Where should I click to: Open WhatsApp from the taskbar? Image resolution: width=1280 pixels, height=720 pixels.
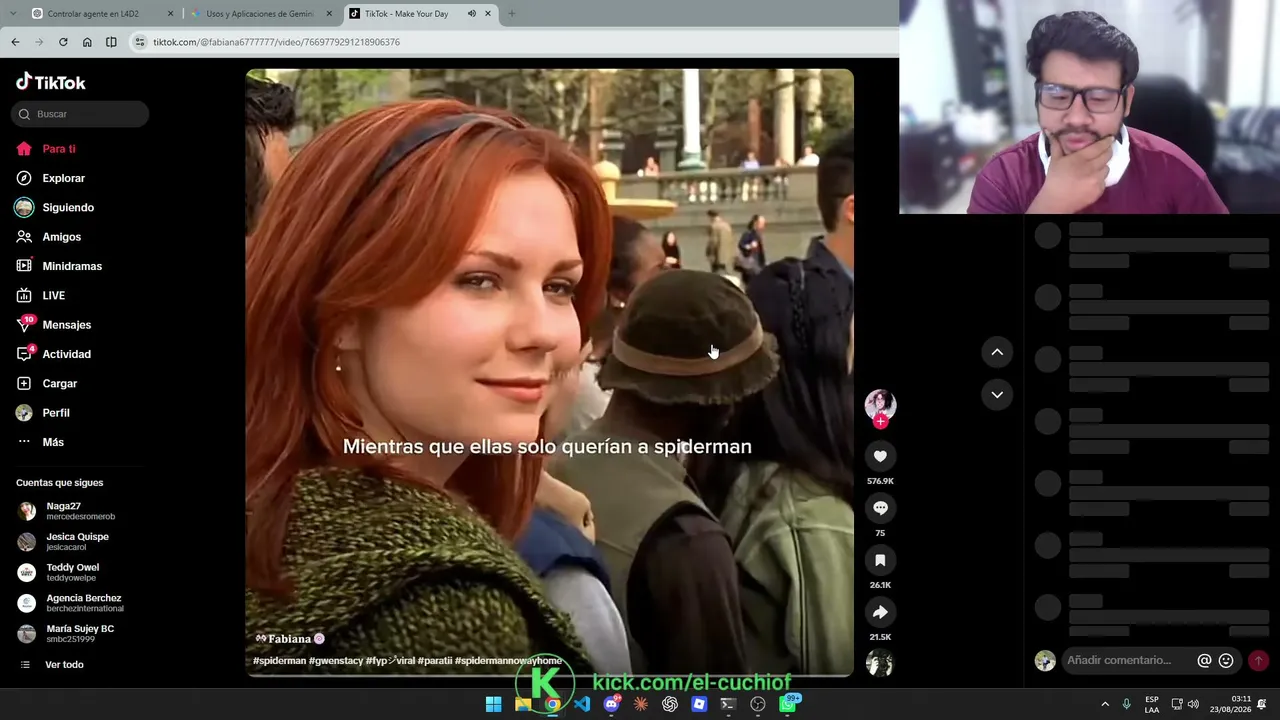(x=788, y=704)
